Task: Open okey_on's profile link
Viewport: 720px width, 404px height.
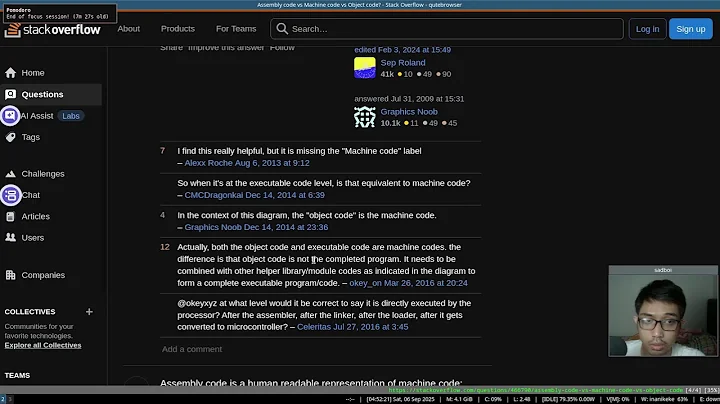Action: (366, 283)
